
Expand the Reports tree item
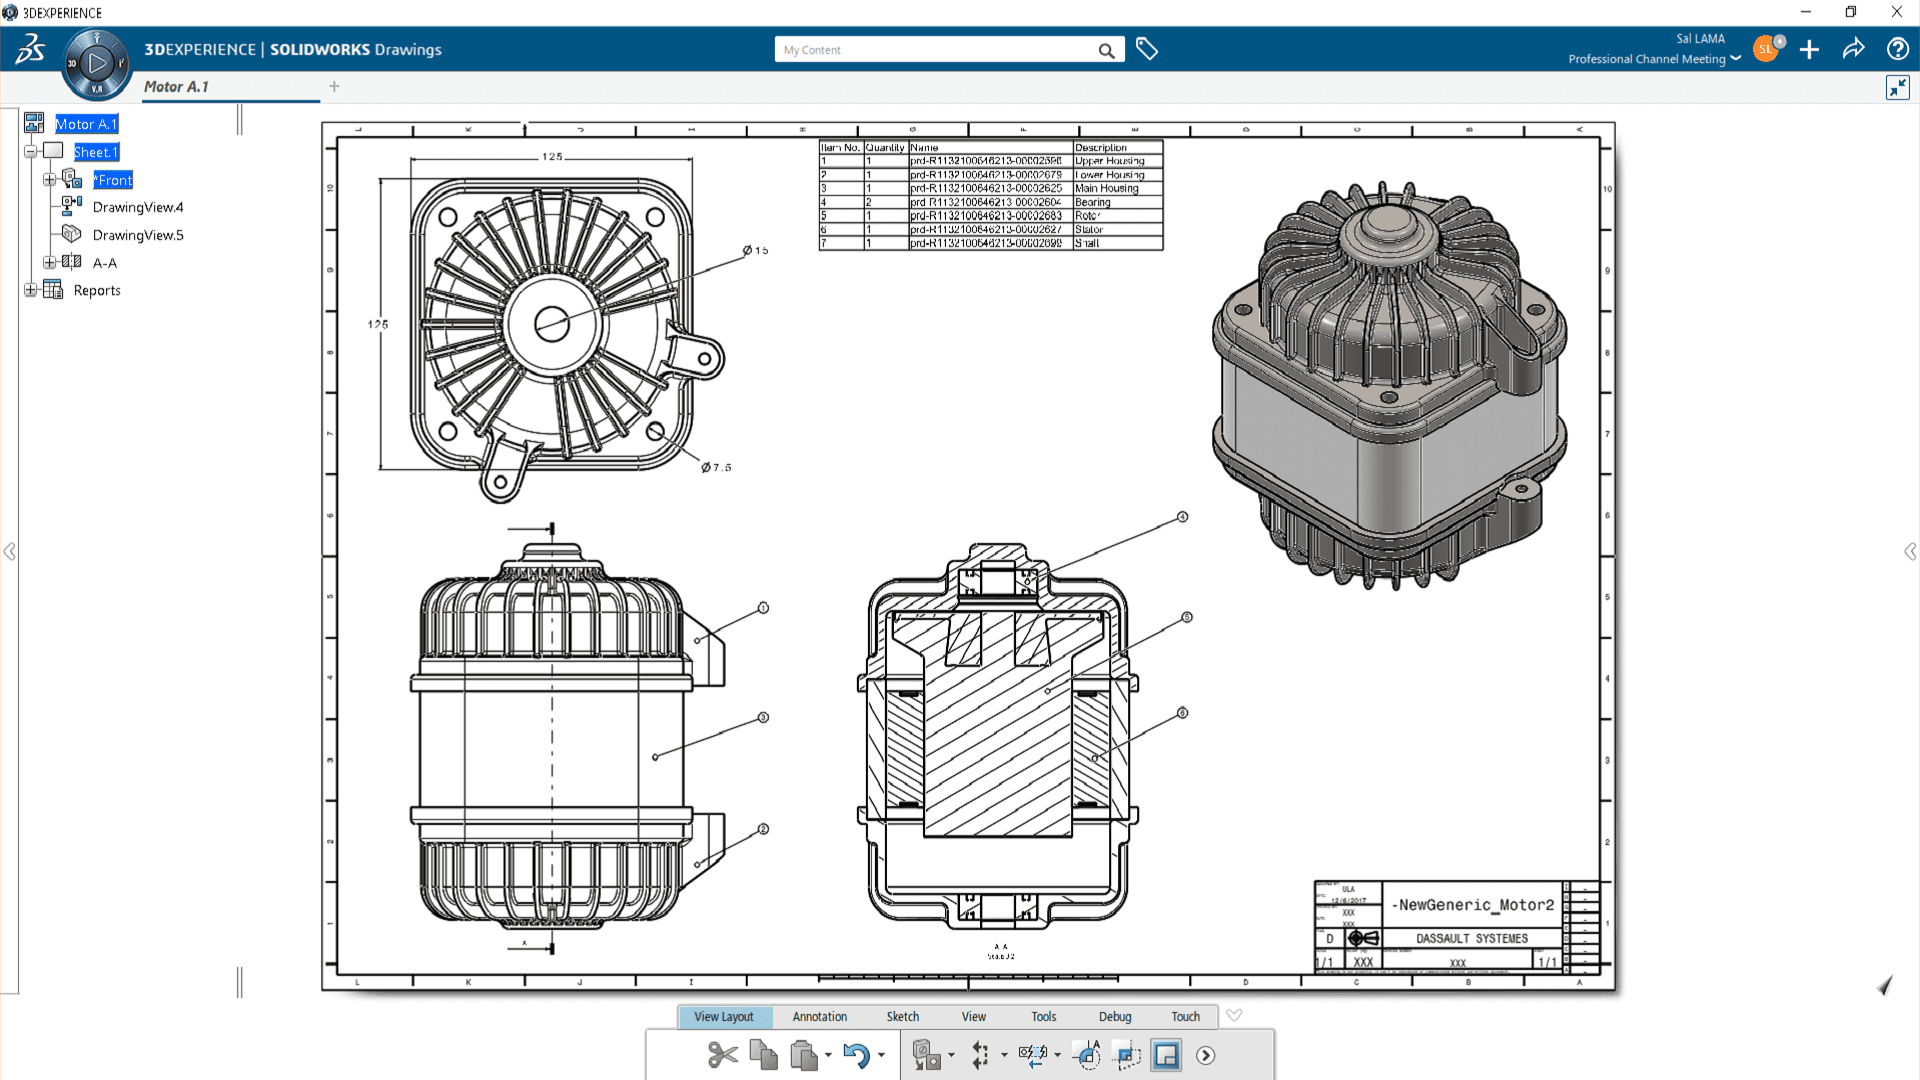(29, 289)
